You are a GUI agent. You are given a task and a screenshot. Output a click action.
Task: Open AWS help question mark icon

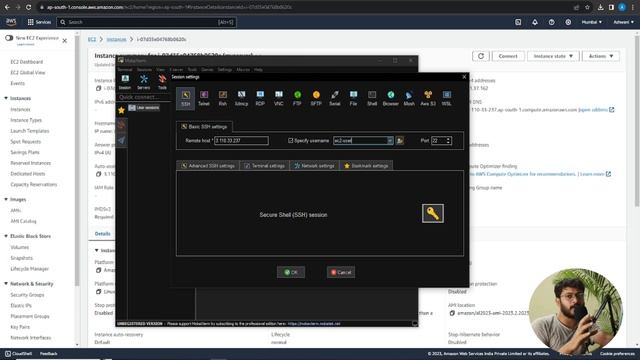point(551,22)
